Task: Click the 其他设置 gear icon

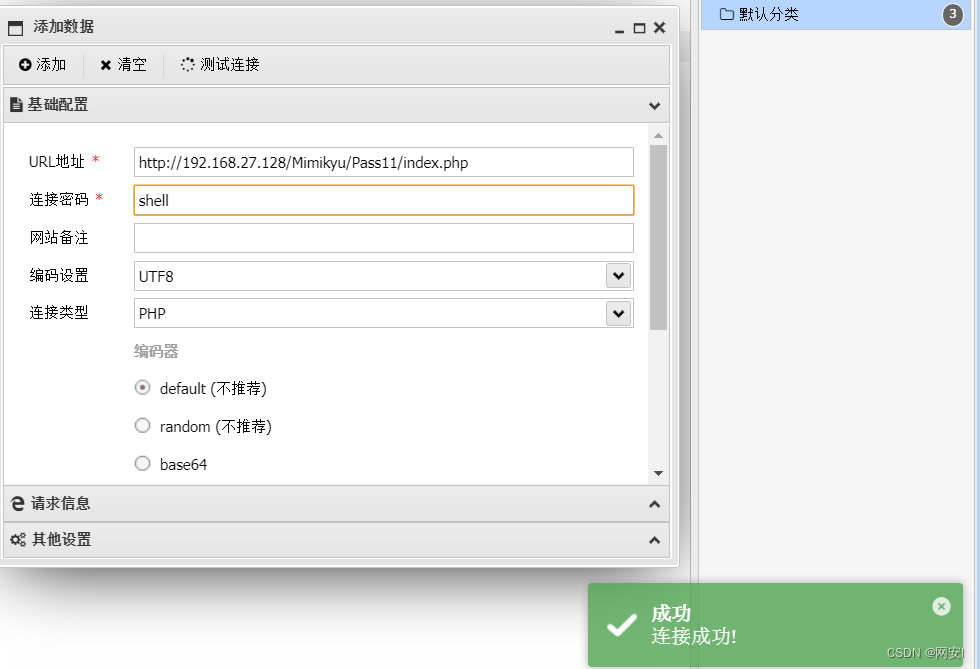Action: tap(17, 540)
